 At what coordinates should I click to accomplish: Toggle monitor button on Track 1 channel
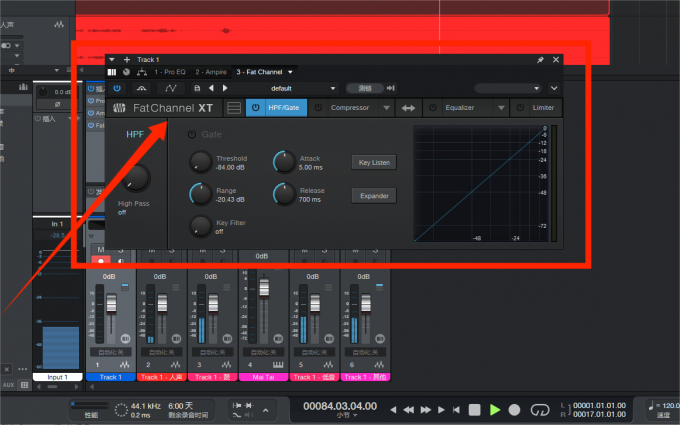121,261
